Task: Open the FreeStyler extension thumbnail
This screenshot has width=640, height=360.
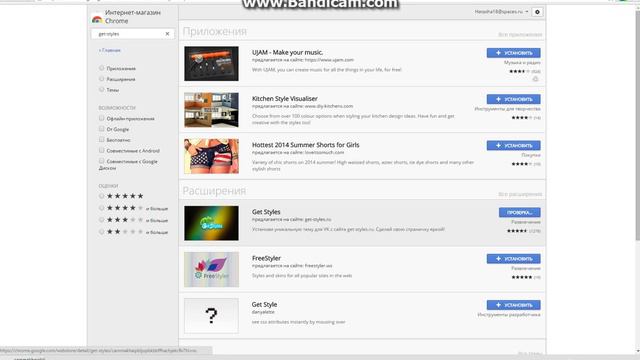Action: point(211,269)
